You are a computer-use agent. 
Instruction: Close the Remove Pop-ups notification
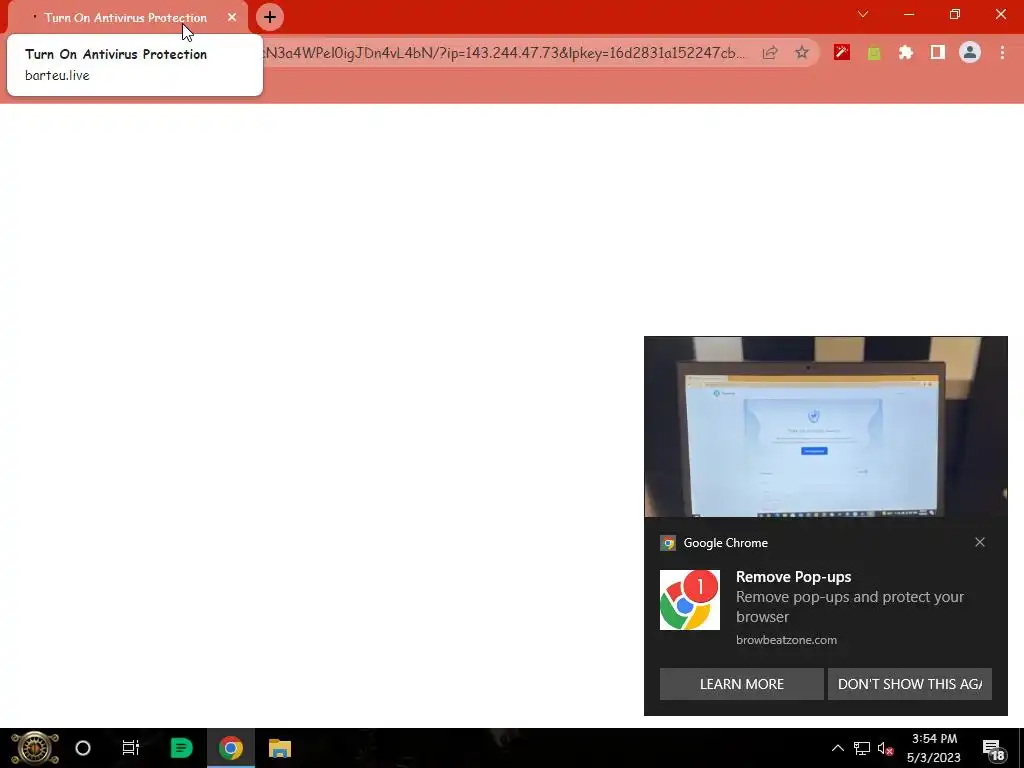(x=980, y=542)
